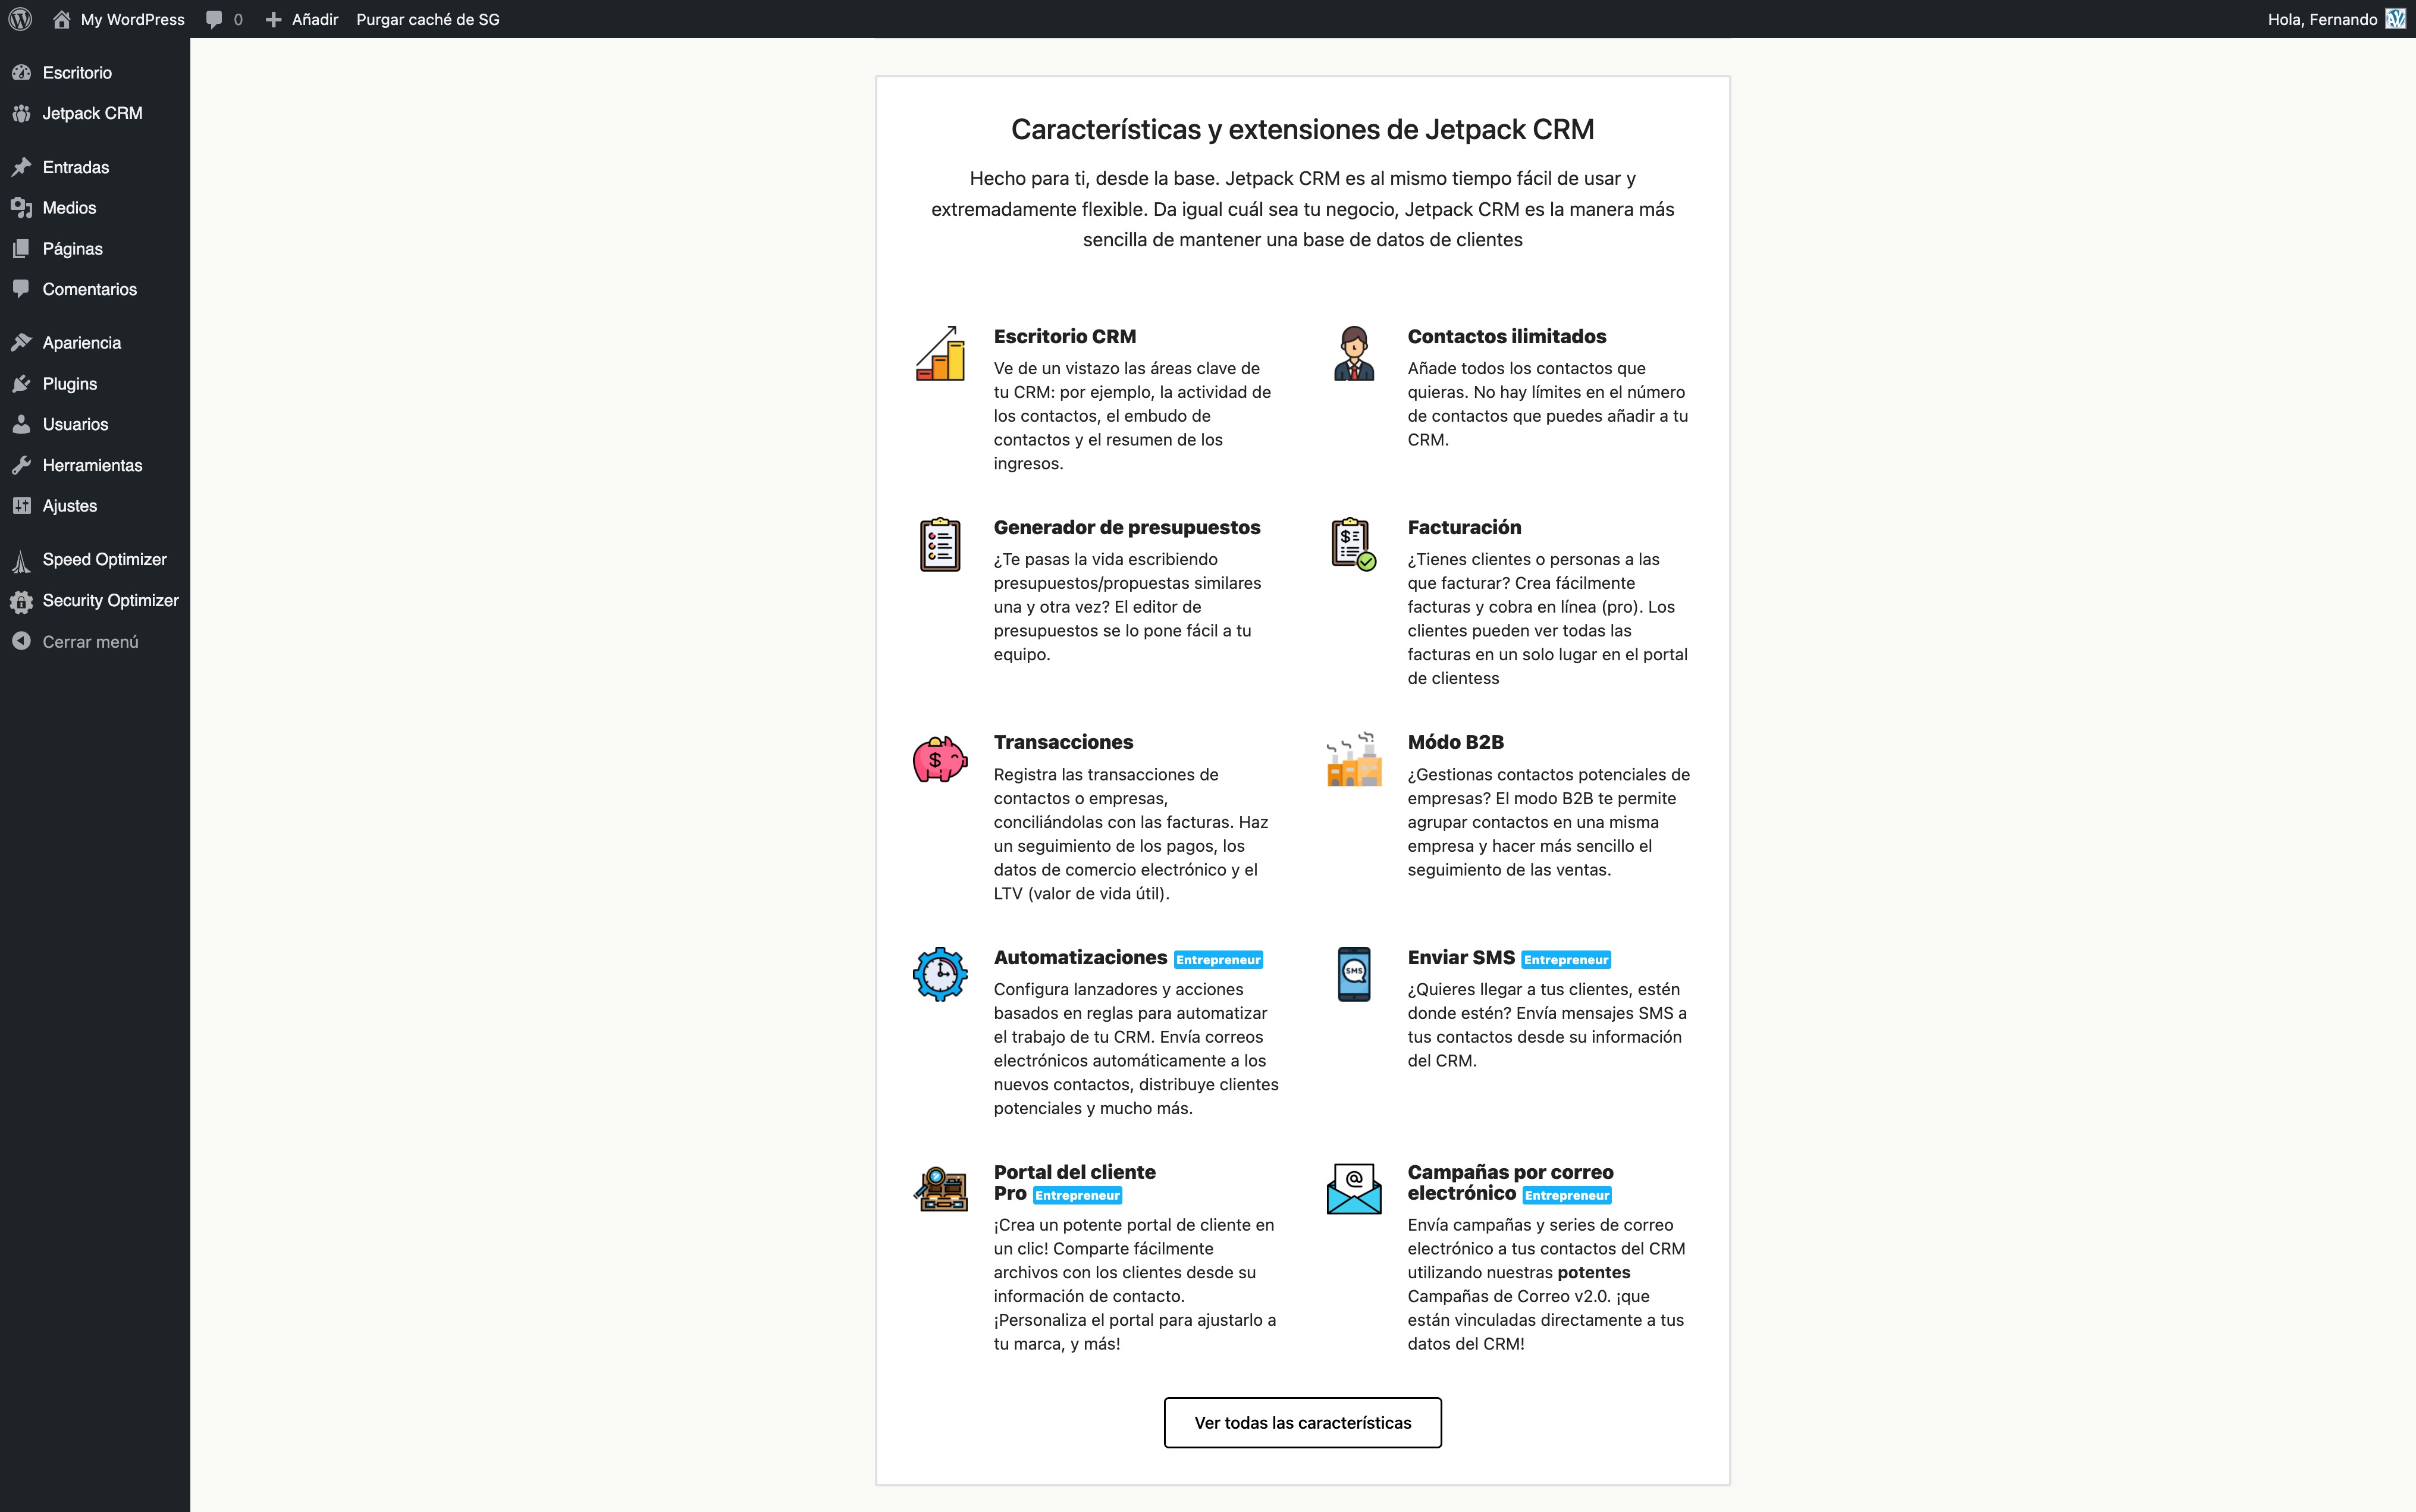Click the Módo B2B heading
The image size is (2416, 1512).
(x=1456, y=742)
